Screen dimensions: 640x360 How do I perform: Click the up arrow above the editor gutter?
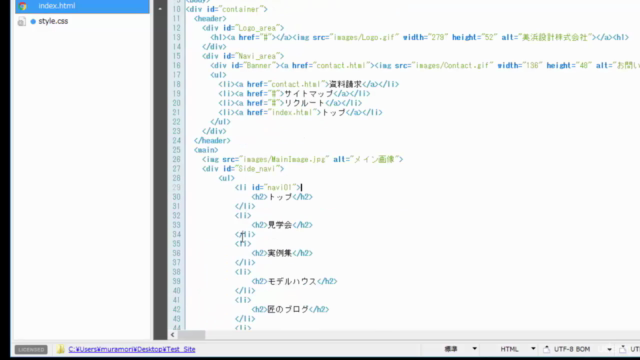tap(160, 9)
